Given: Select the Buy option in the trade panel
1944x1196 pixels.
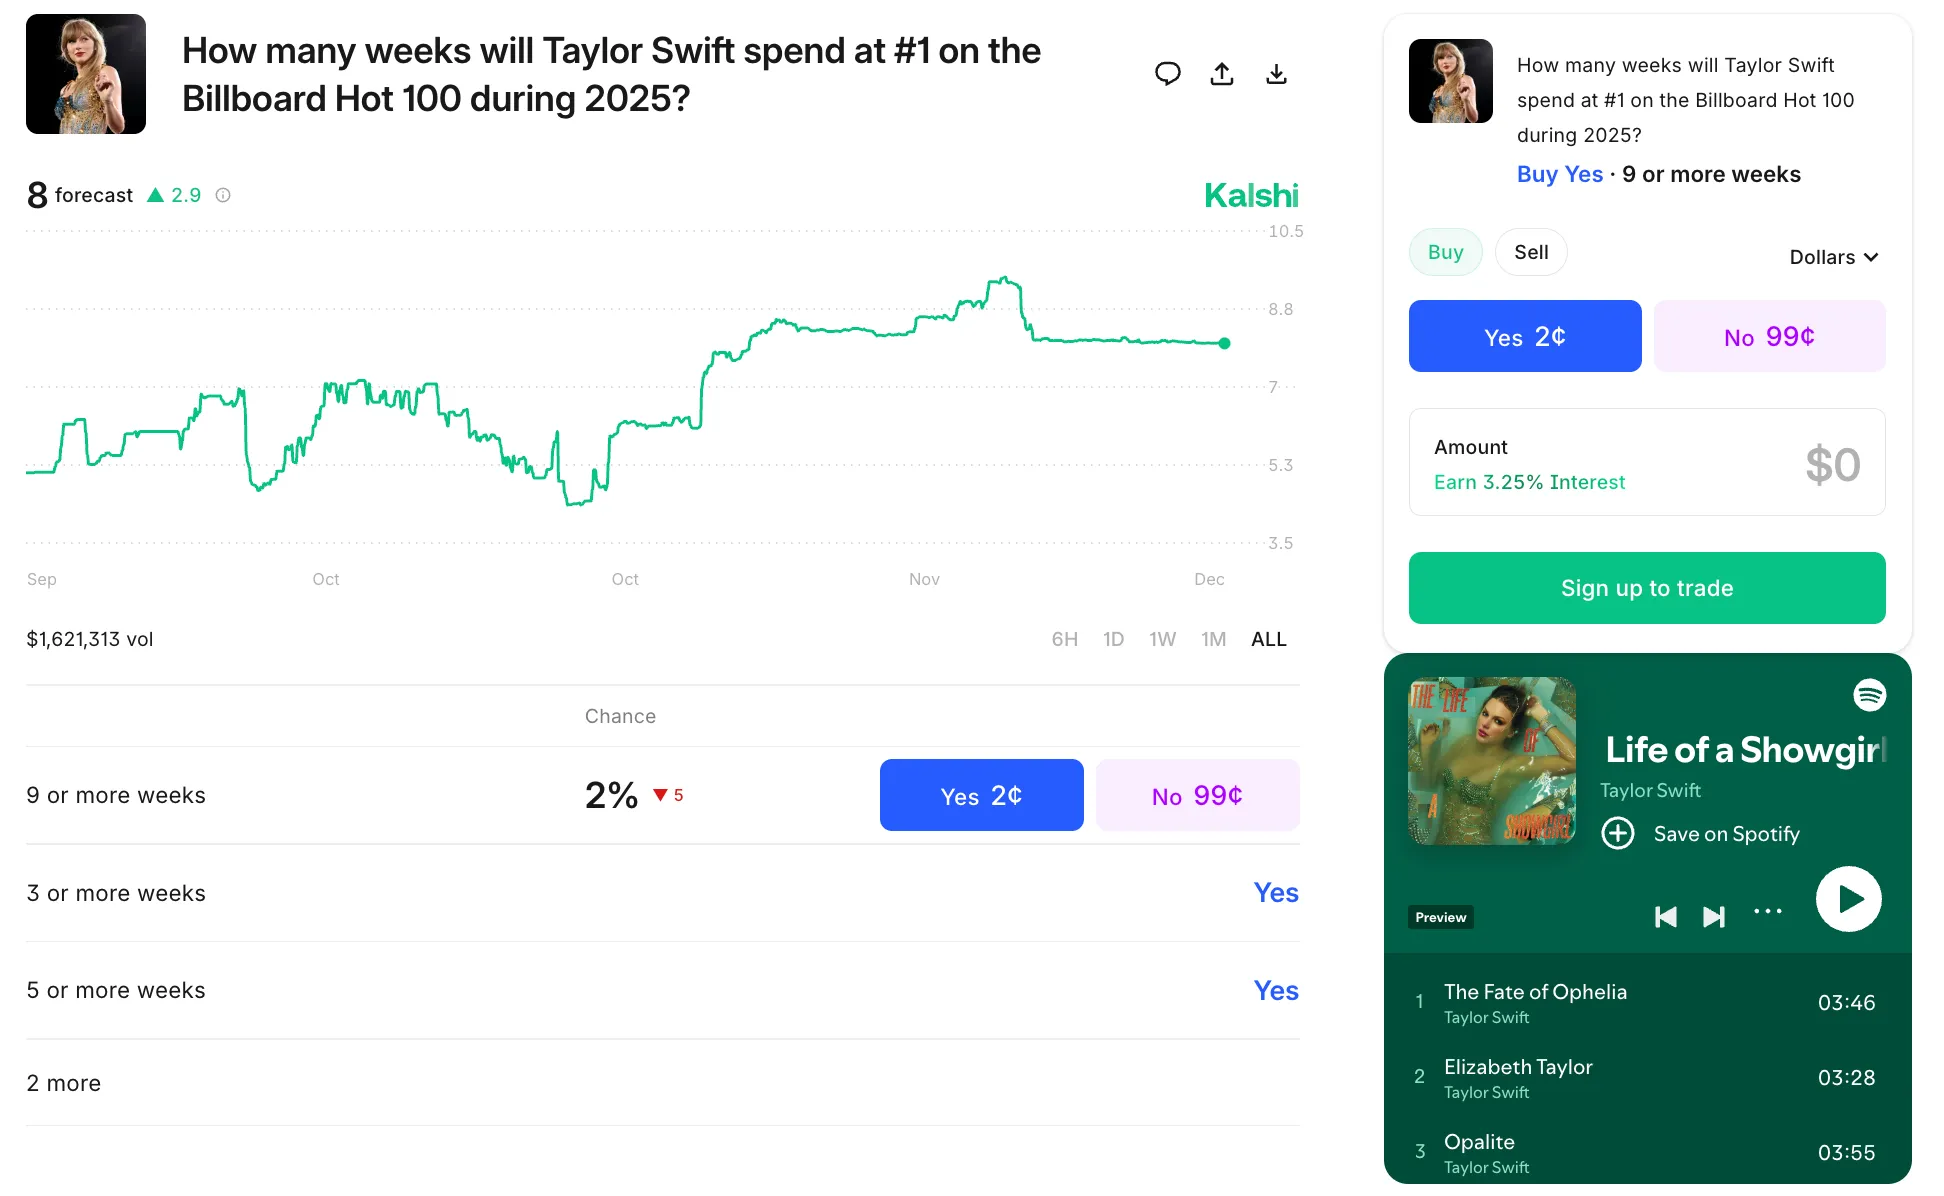Looking at the screenshot, I should pos(1445,252).
